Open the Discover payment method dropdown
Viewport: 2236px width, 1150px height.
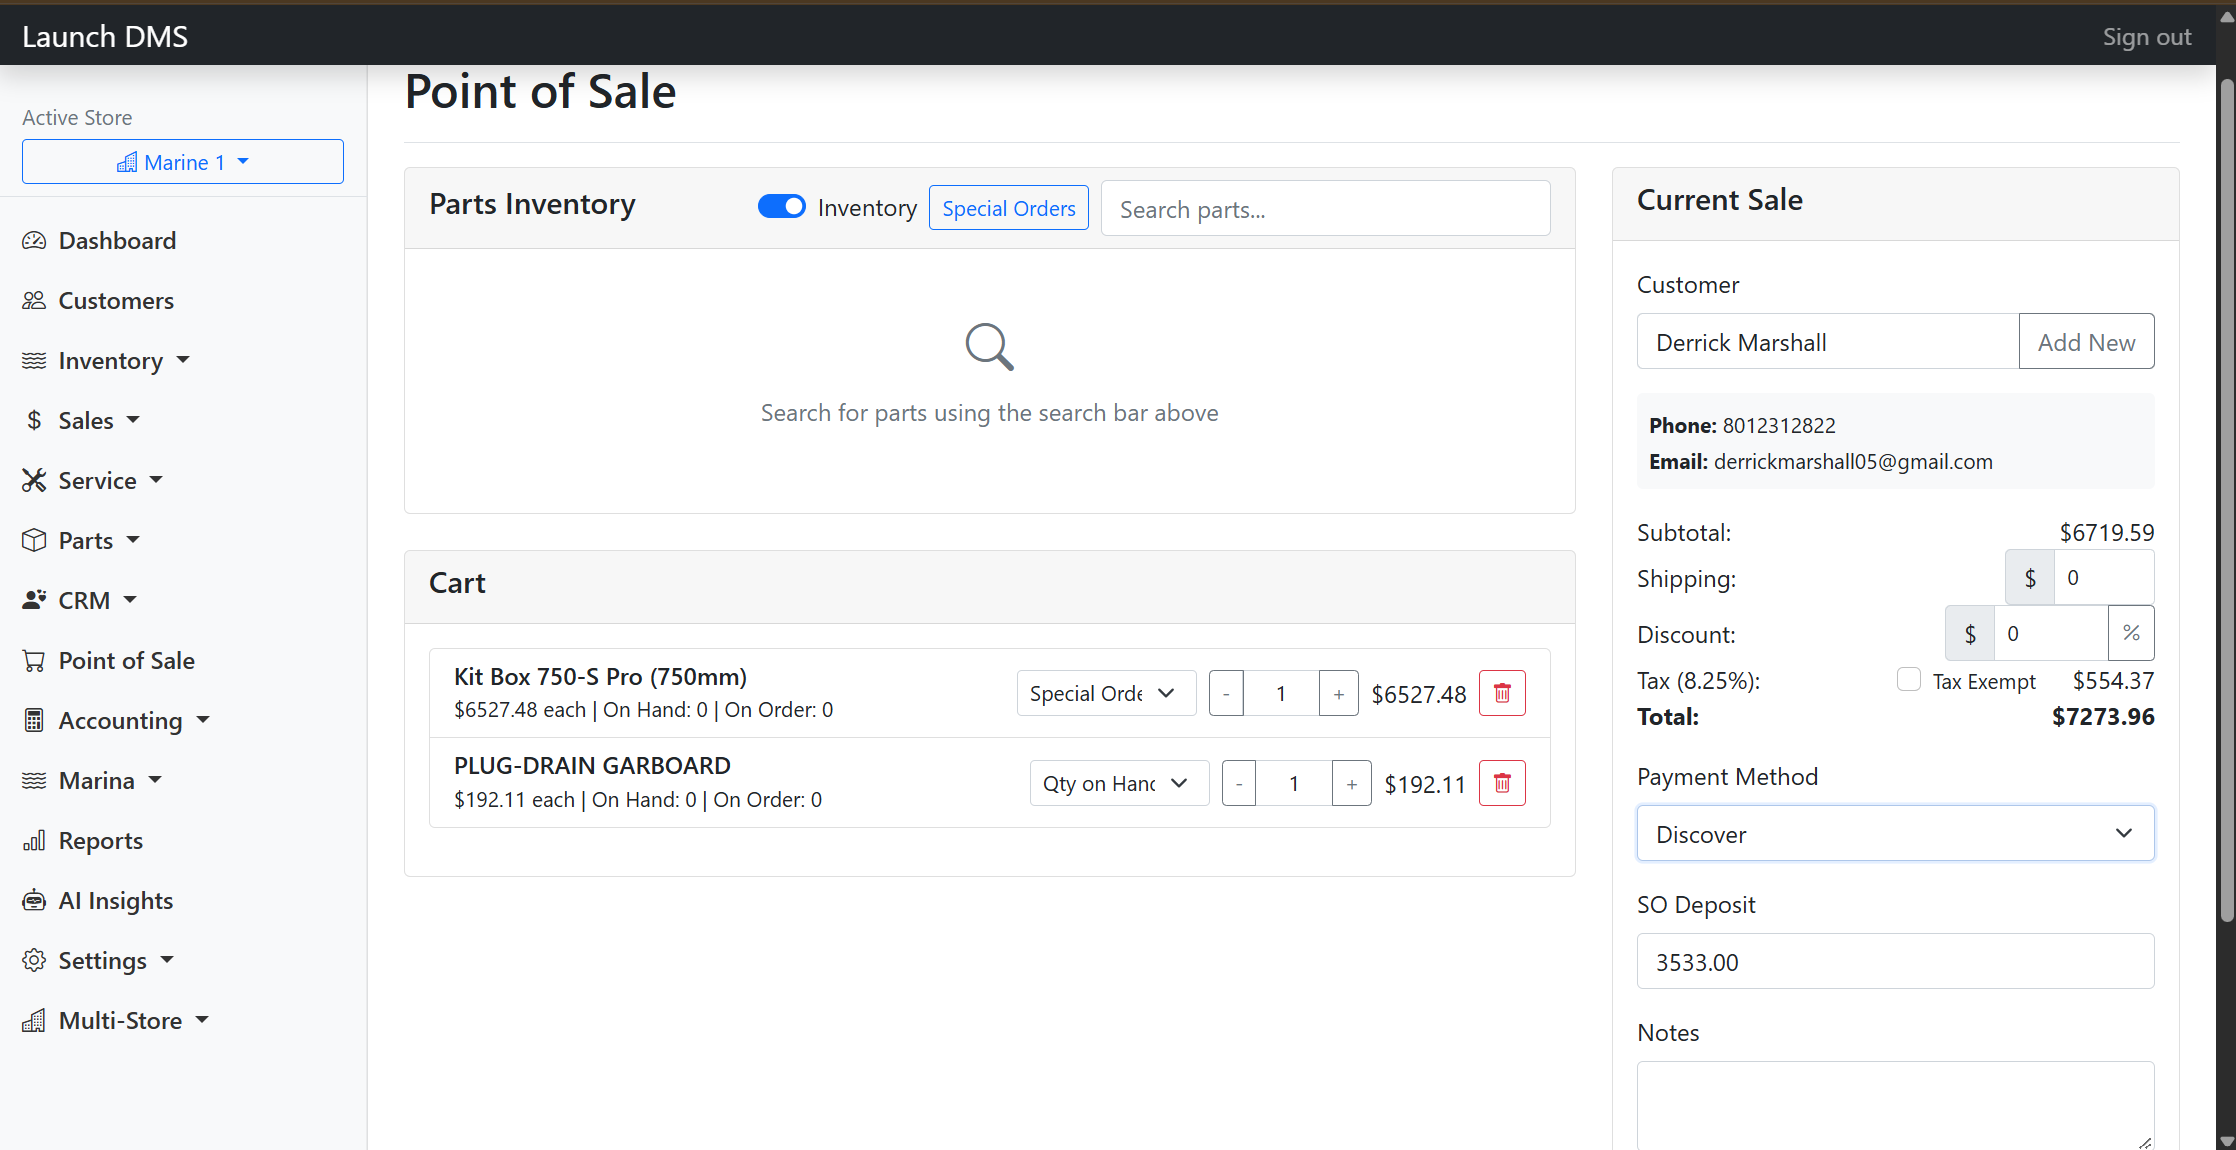[x=1895, y=834]
